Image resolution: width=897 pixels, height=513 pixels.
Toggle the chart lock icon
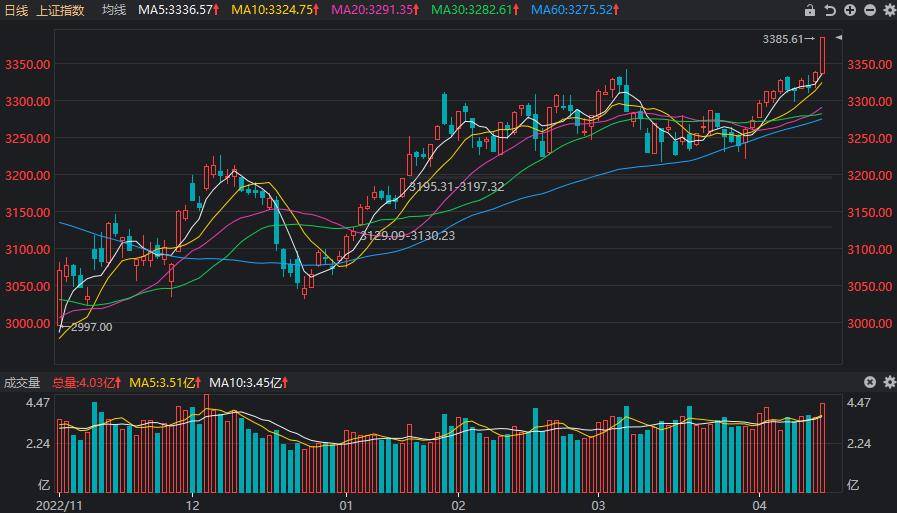point(810,10)
